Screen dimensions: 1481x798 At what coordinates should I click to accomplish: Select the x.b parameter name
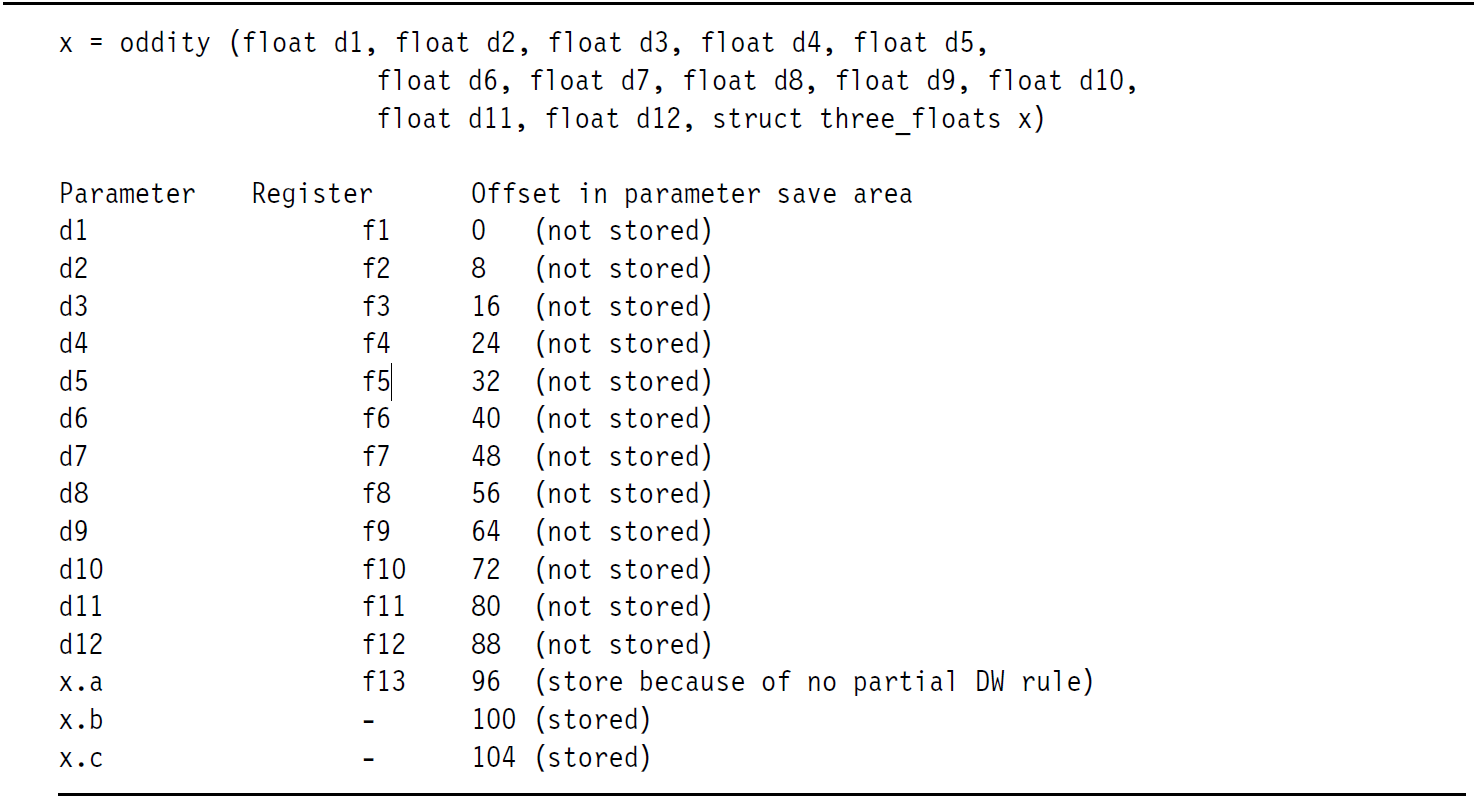click(81, 720)
